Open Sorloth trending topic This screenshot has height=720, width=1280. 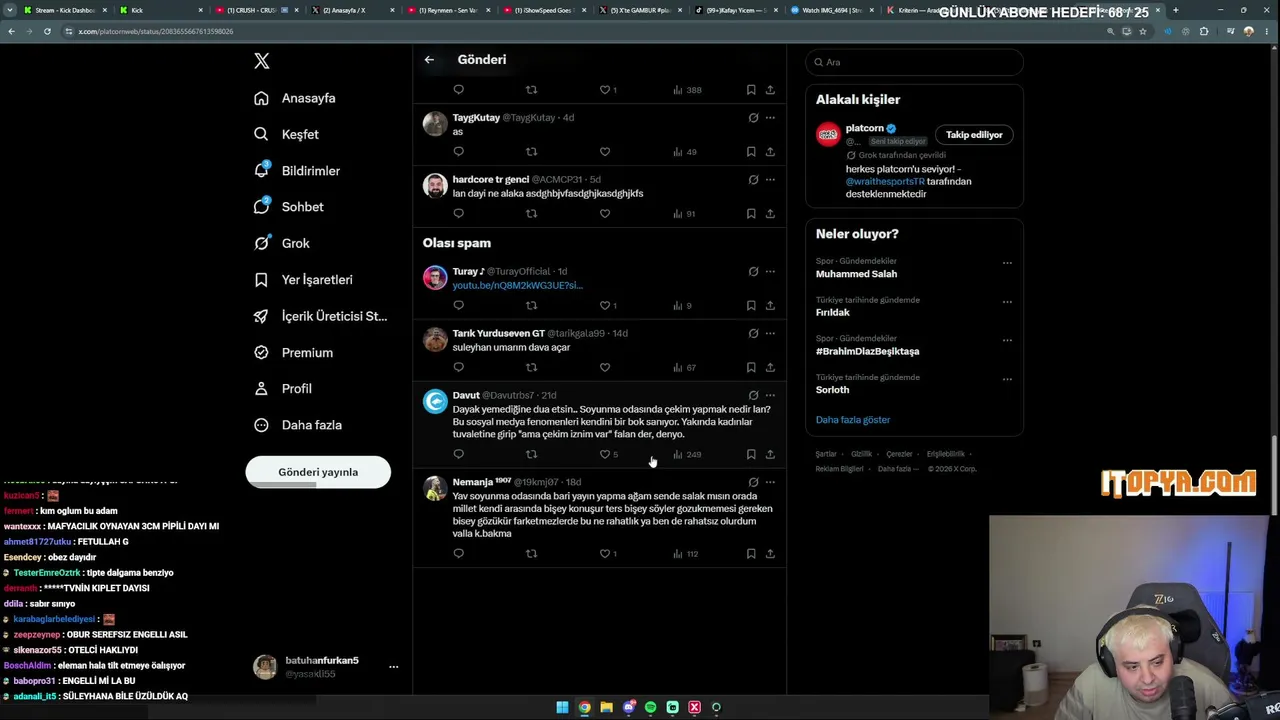pyautogui.click(x=832, y=390)
